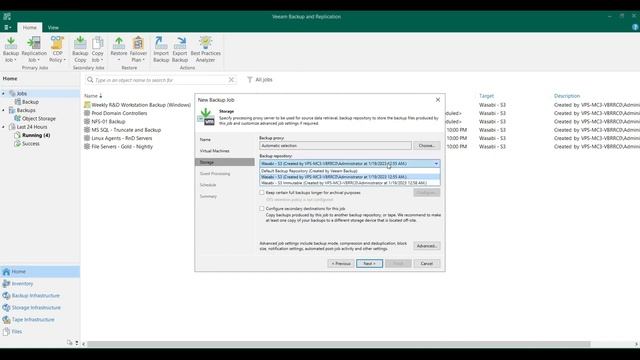This screenshot has height=360, width=640.
Task: Select Success in the tree
Action: point(27,144)
